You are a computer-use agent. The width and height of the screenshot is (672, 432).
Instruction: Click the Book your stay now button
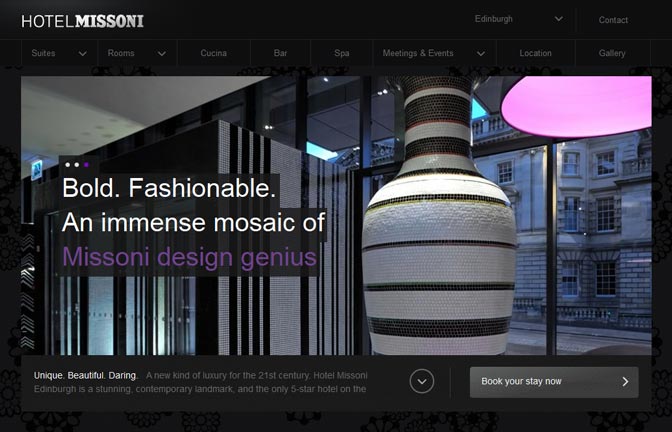[554, 382]
